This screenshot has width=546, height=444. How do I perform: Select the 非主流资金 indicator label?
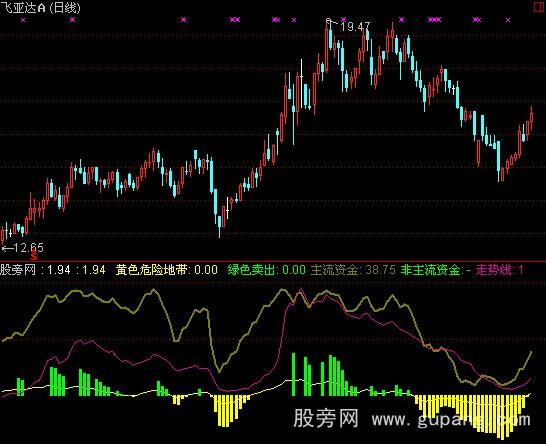coord(435,270)
